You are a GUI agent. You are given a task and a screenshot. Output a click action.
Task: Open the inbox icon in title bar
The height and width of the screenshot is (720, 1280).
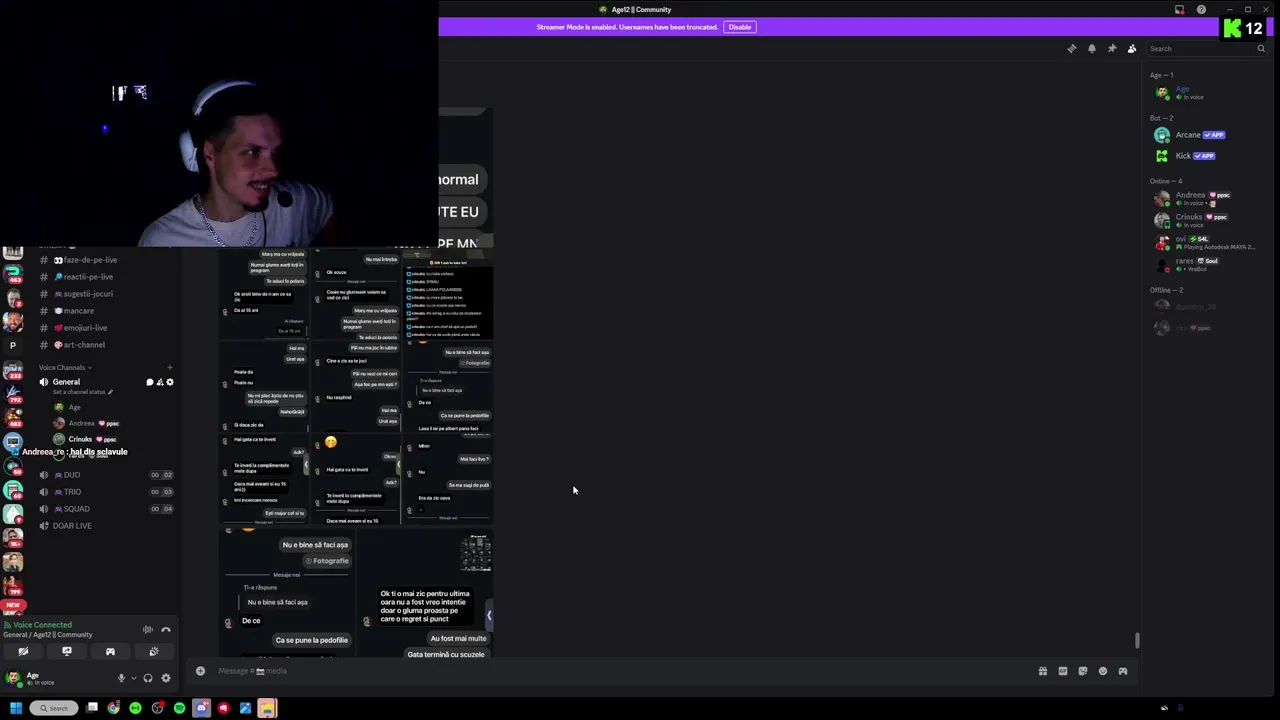(x=1179, y=10)
